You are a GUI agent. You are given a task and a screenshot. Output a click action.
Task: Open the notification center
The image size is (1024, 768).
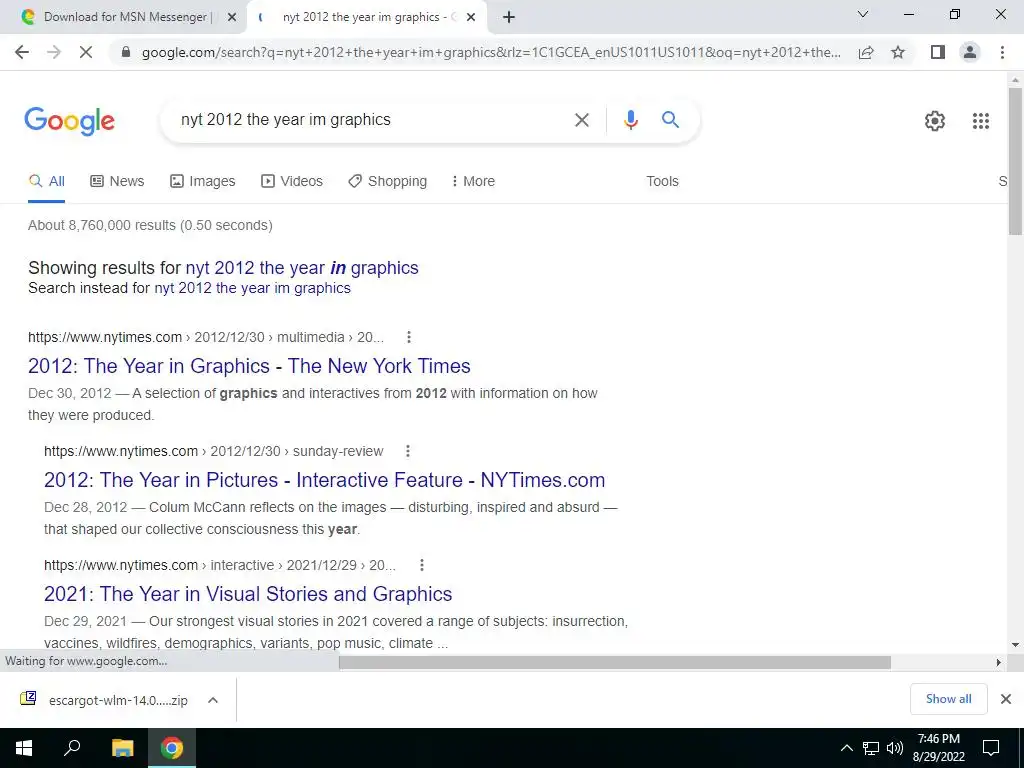991,748
